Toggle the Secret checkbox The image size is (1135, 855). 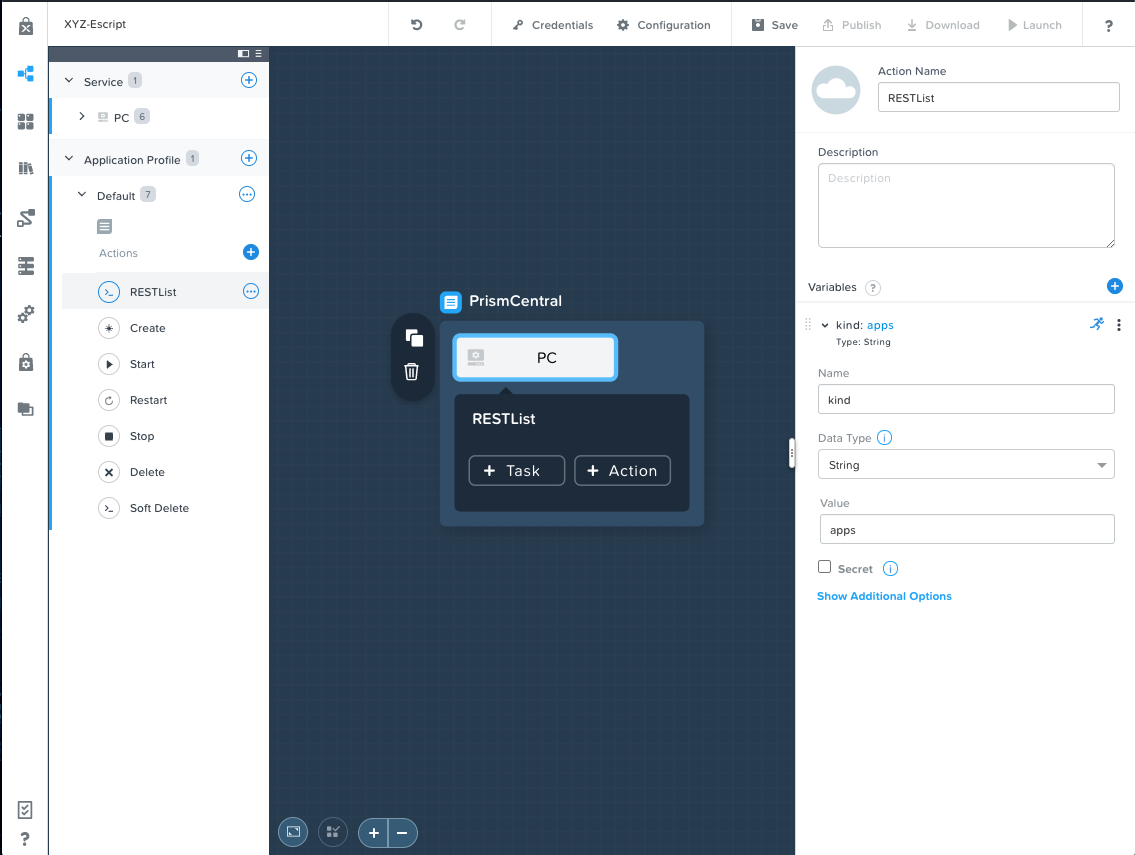(824, 567)
